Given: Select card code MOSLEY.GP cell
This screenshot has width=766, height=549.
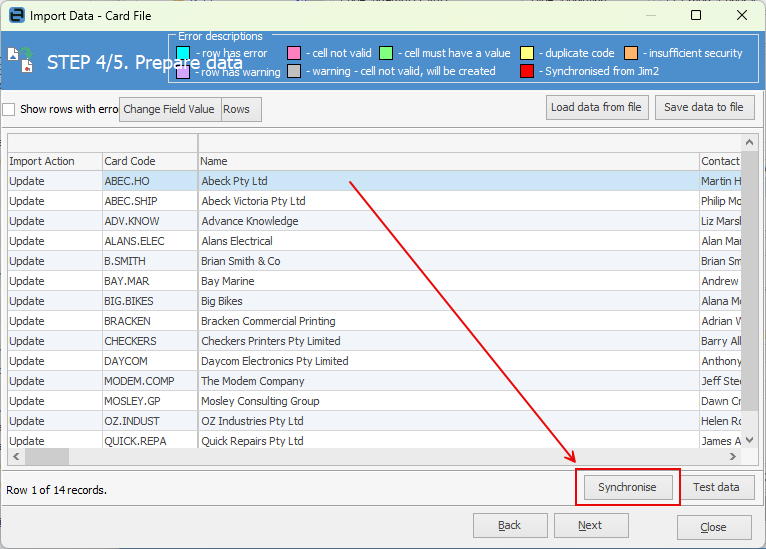Looking at the screenshot, I should point(149,401).
